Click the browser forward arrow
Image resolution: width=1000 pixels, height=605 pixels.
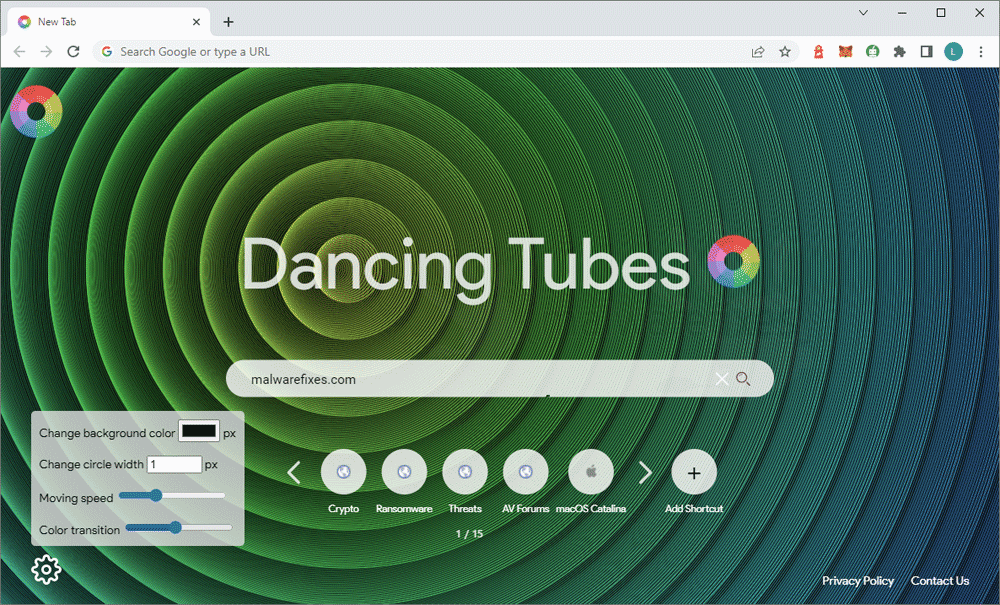[x=46, y=52]
